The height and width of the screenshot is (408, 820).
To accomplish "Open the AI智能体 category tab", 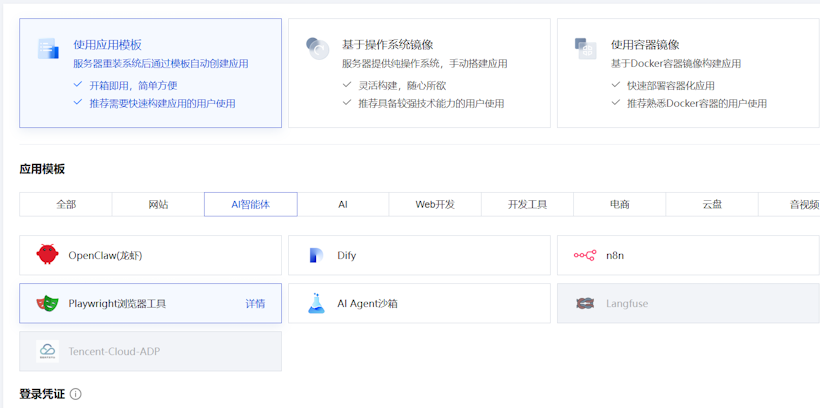I will pyautogui.click(x=250, y=205).
